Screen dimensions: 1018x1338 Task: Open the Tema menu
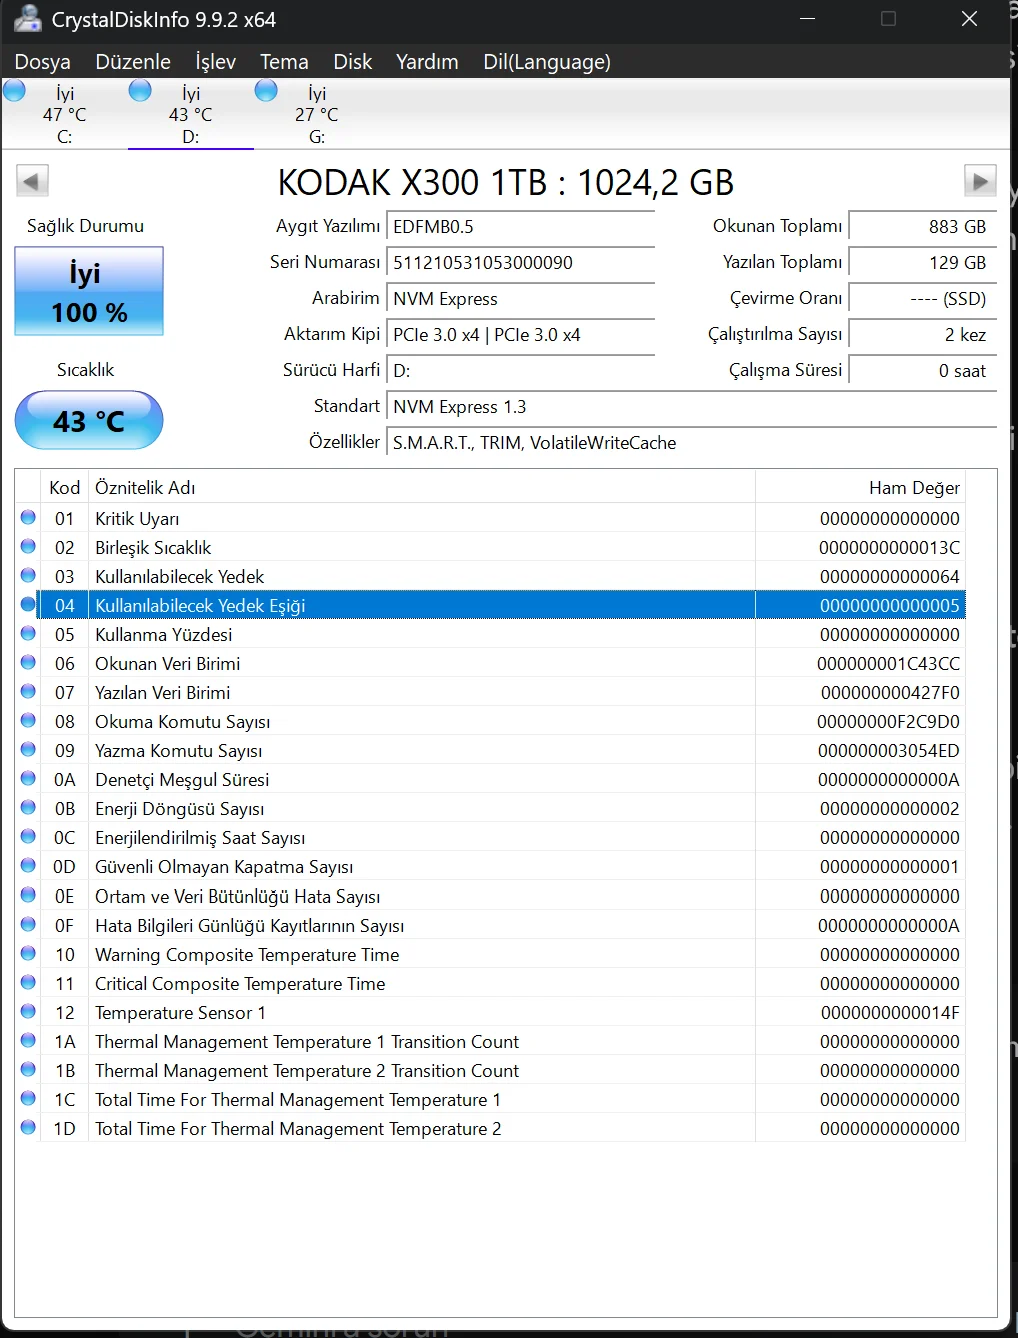pyautogui.click(x=284, y=62)
